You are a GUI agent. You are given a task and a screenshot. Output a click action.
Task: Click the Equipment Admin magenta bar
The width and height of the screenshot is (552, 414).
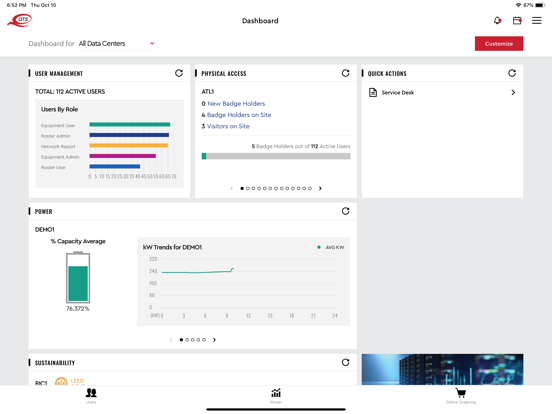123,156
